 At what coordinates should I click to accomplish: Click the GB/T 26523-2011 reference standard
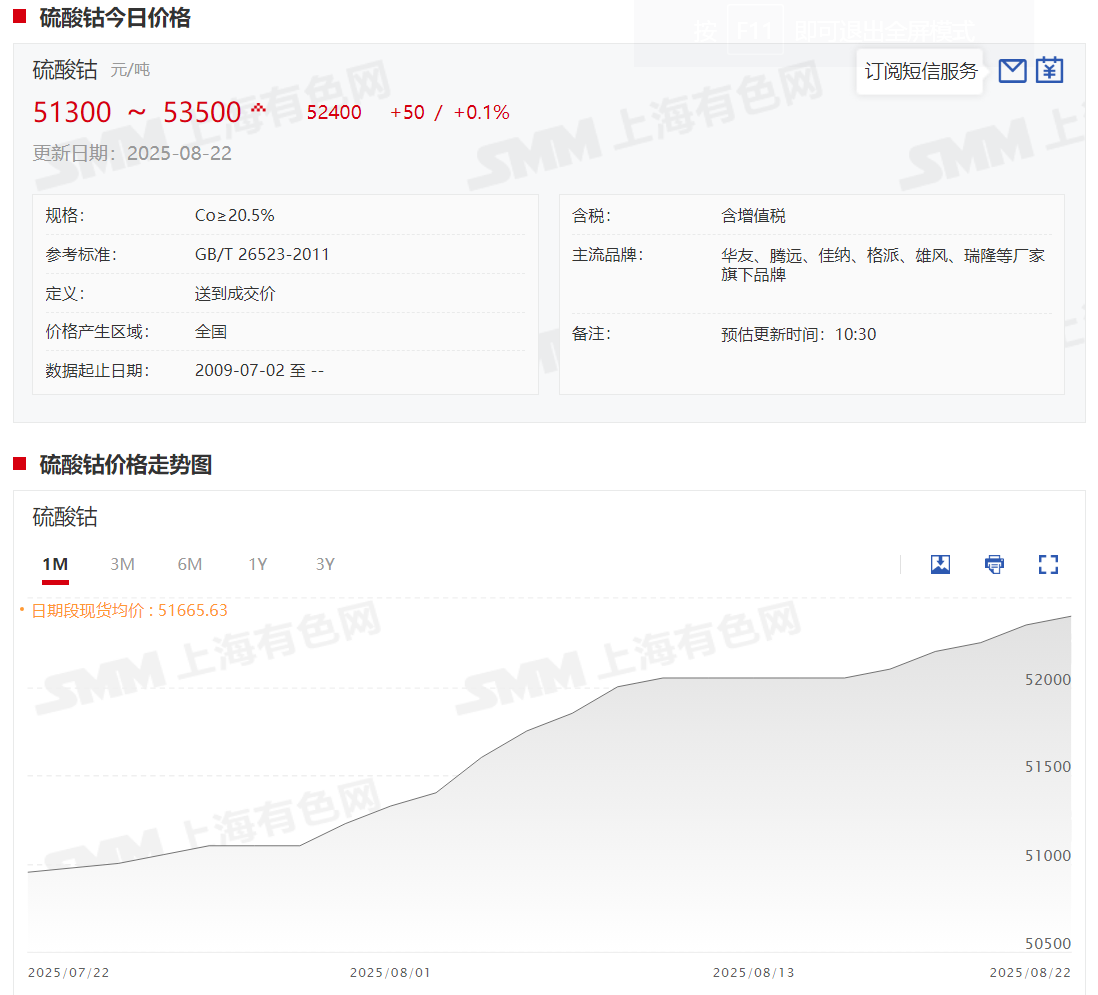(x=262, y=254)
